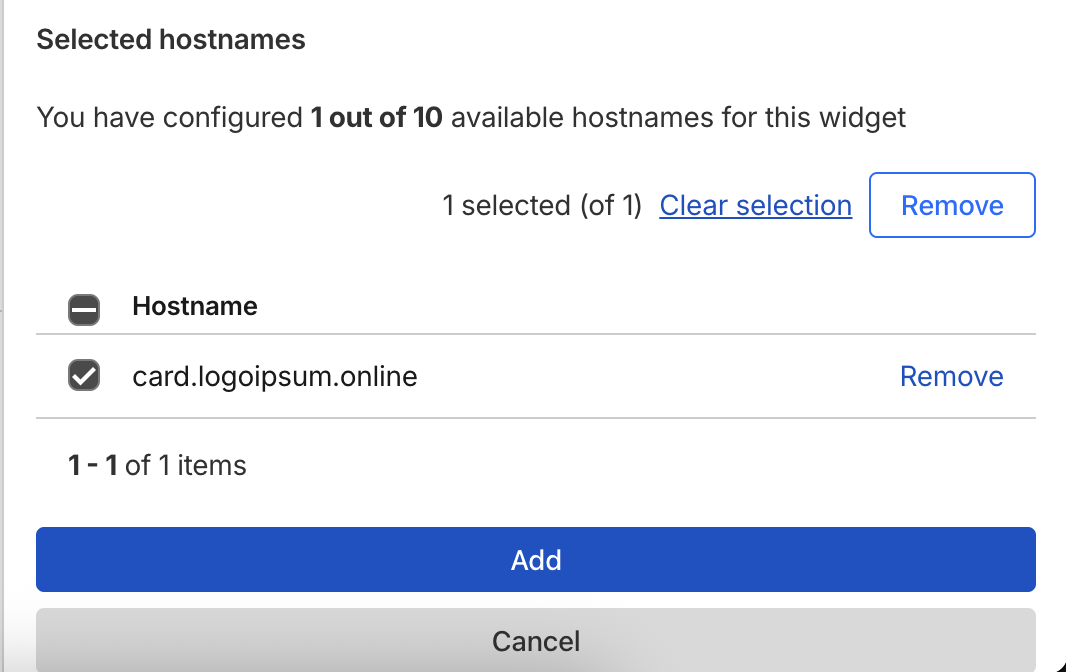
Task: Click the Clear selection link
Action: 755,206
